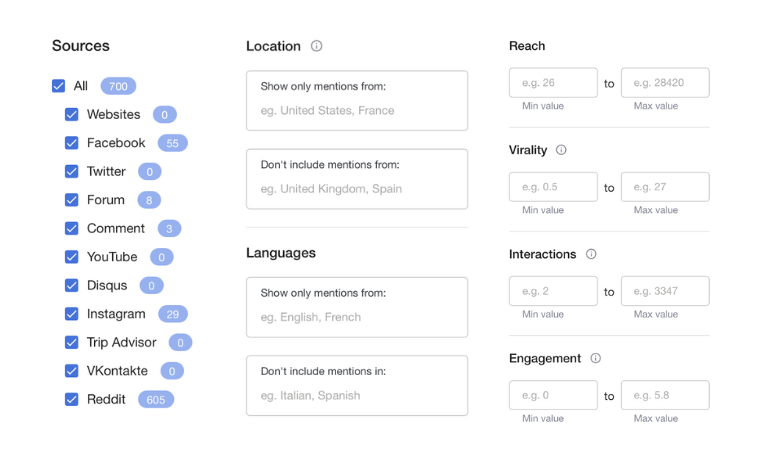Click the Location show only mentions field
The height and width of the screenshot is (450, 768).
357,110
